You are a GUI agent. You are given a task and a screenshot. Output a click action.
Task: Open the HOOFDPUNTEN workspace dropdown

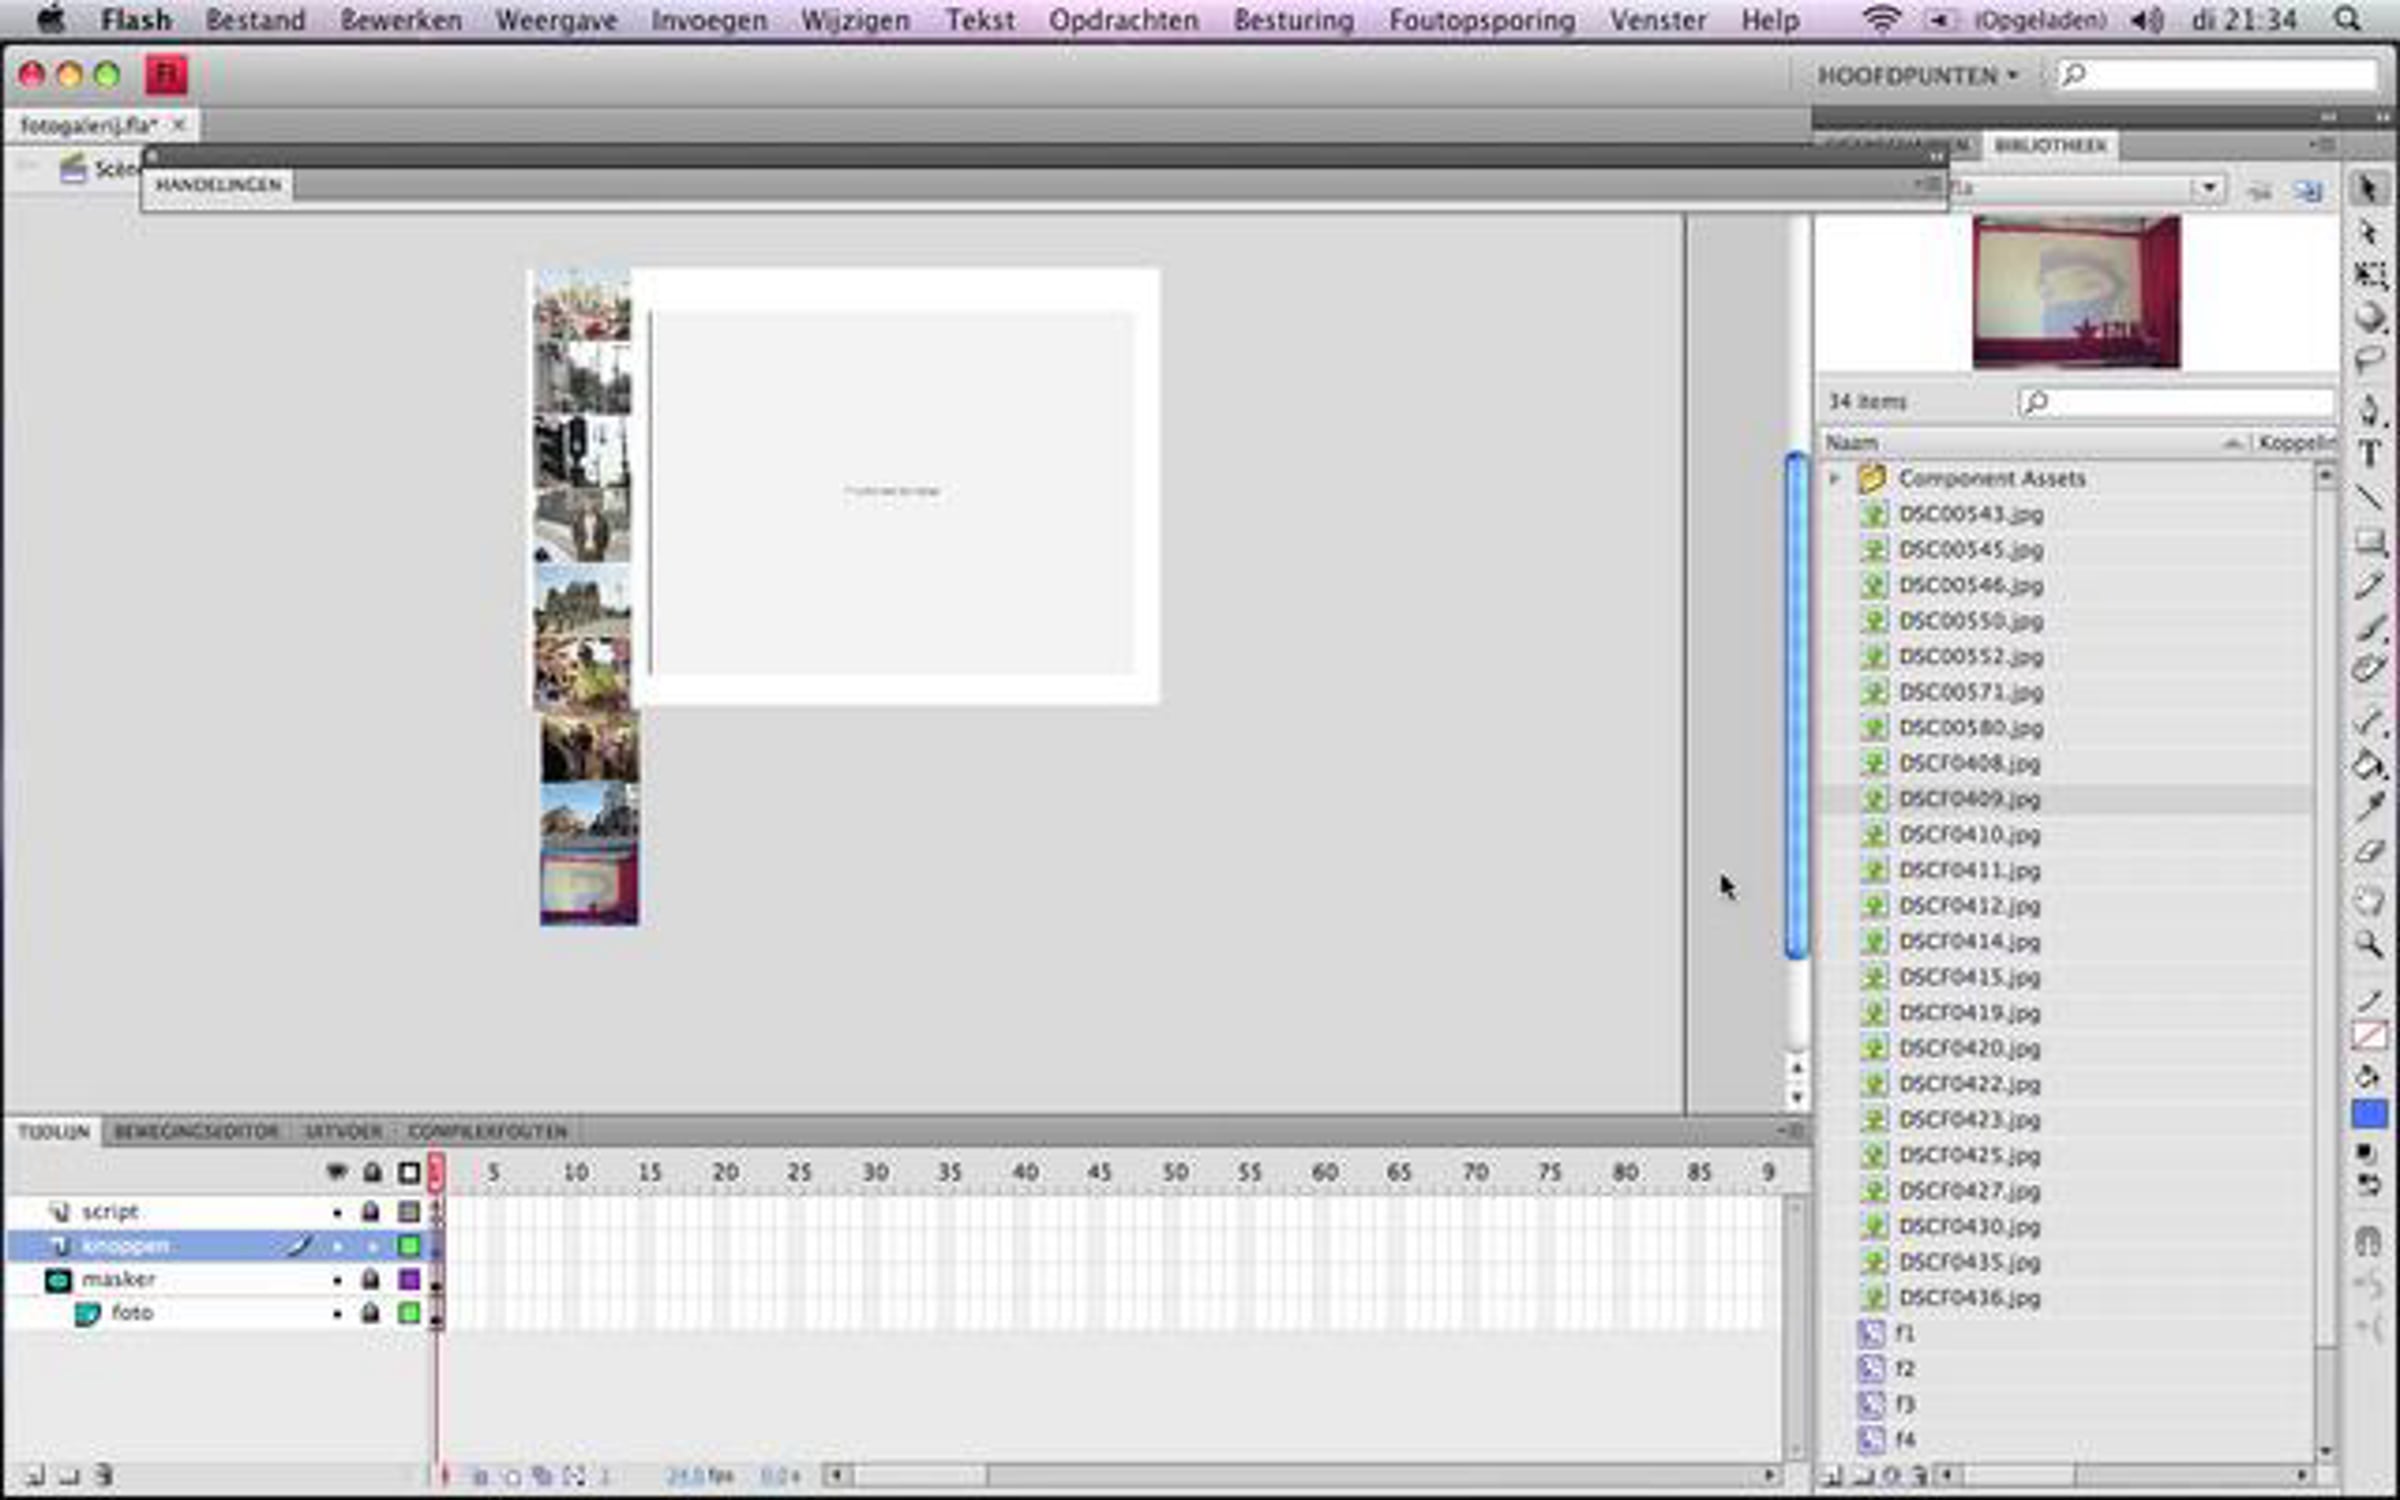(1918, 76)
